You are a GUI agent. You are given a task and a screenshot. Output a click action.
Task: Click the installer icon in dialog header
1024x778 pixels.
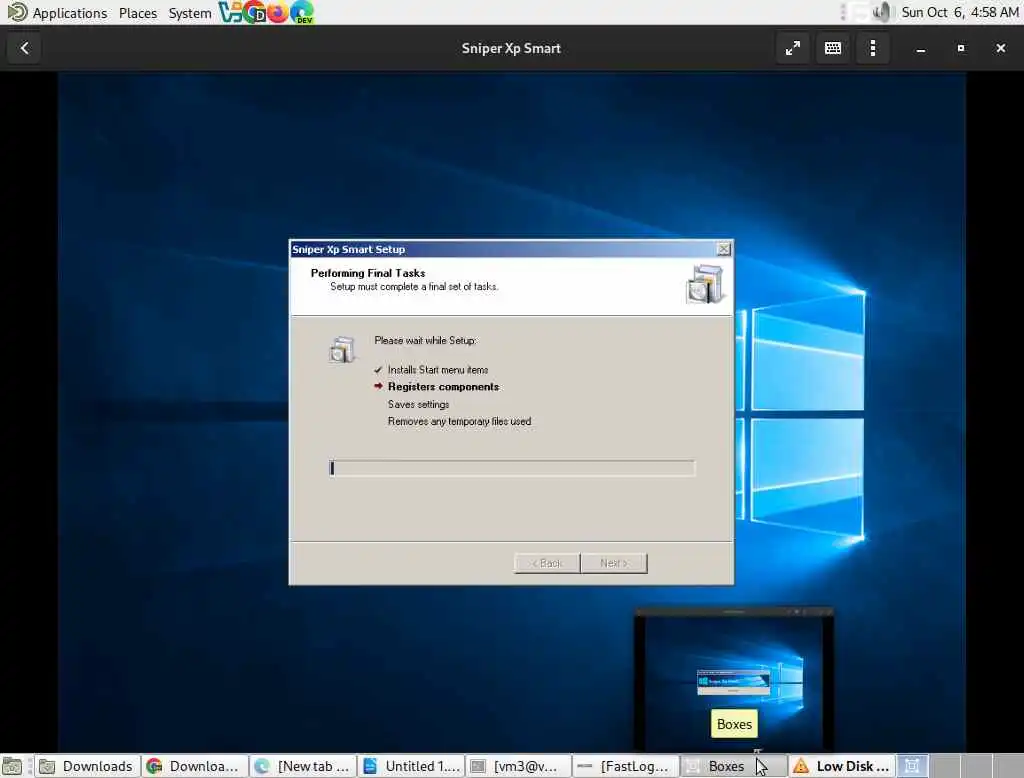point(705,284)
